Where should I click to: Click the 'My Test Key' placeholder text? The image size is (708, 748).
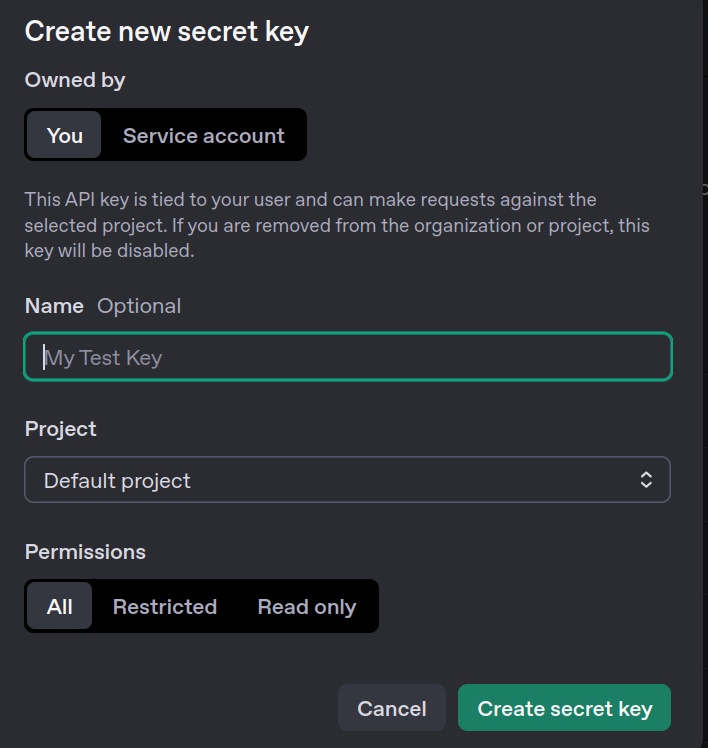(103, 357)
